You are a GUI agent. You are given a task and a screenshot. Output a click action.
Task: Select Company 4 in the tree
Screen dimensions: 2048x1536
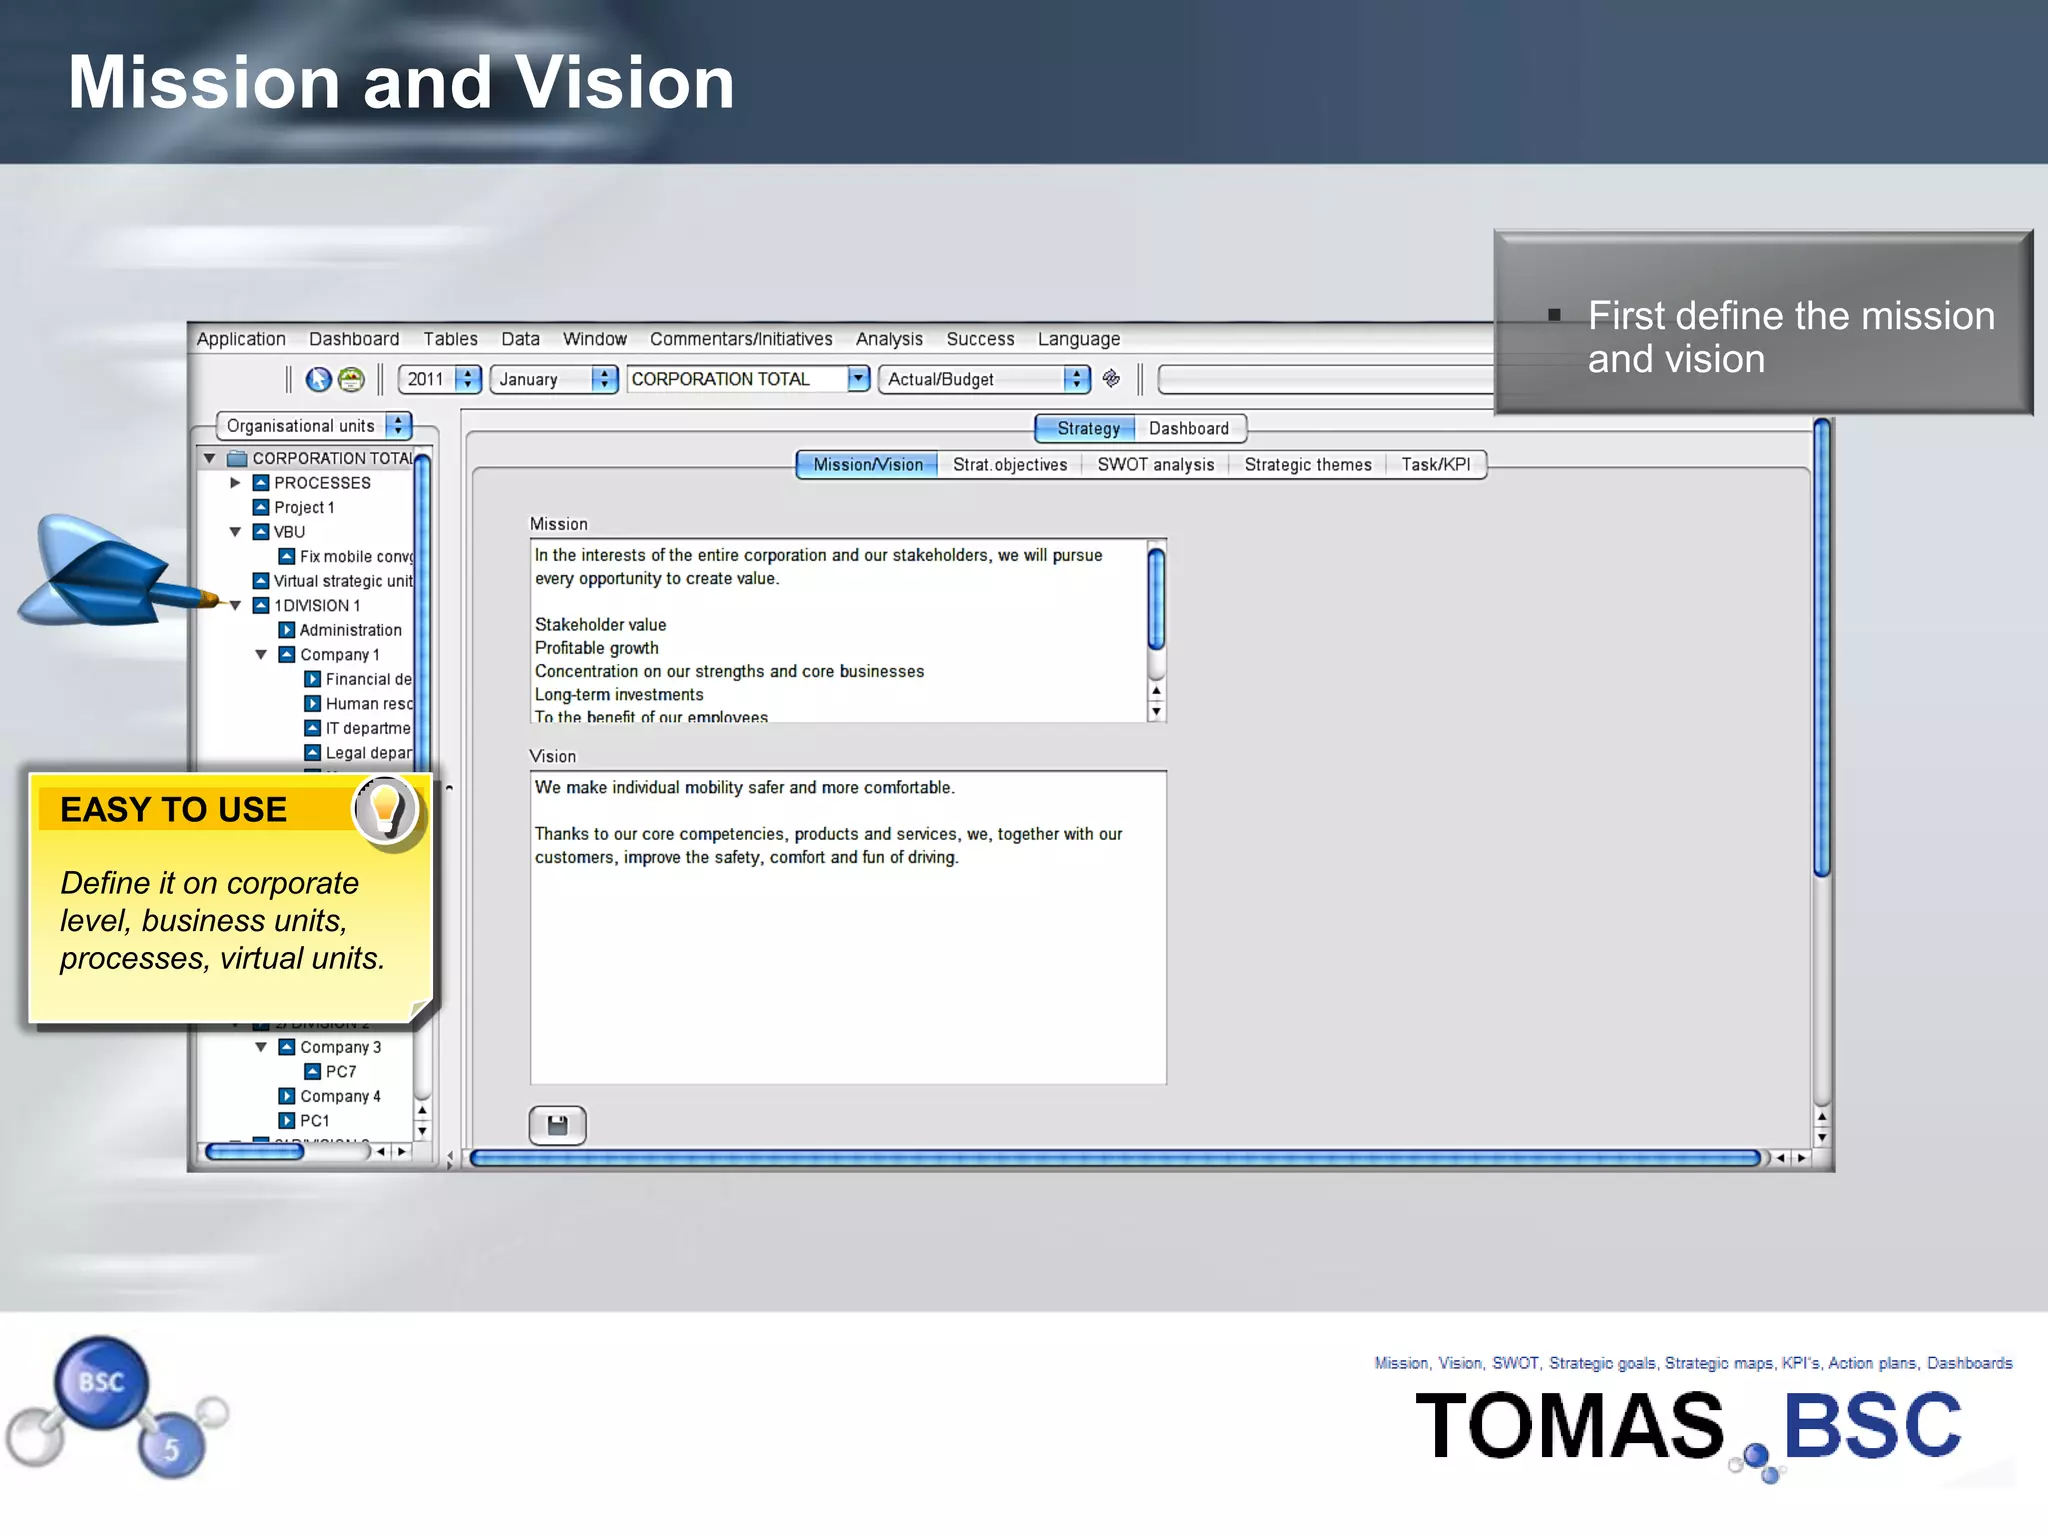point(340,1097)
